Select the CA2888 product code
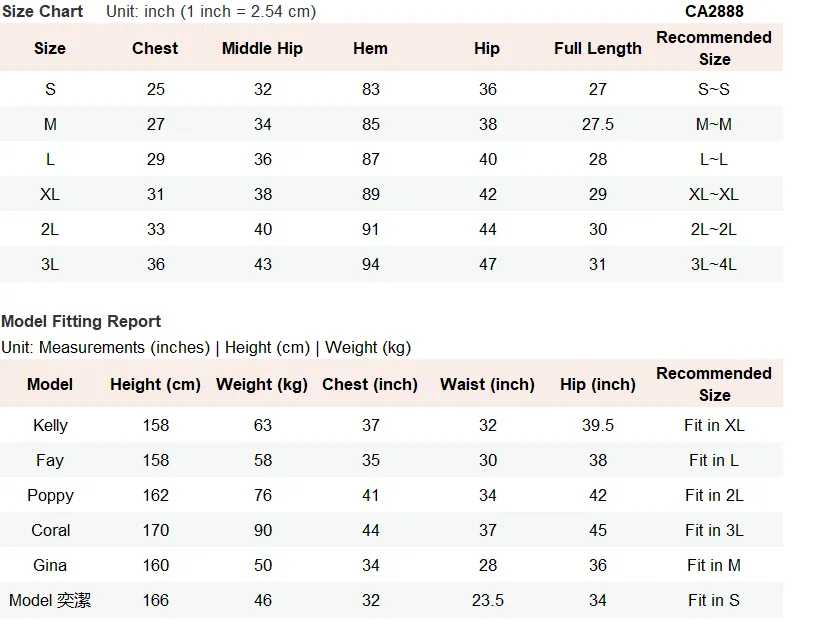The image size is (816, 623). (714, 11)
